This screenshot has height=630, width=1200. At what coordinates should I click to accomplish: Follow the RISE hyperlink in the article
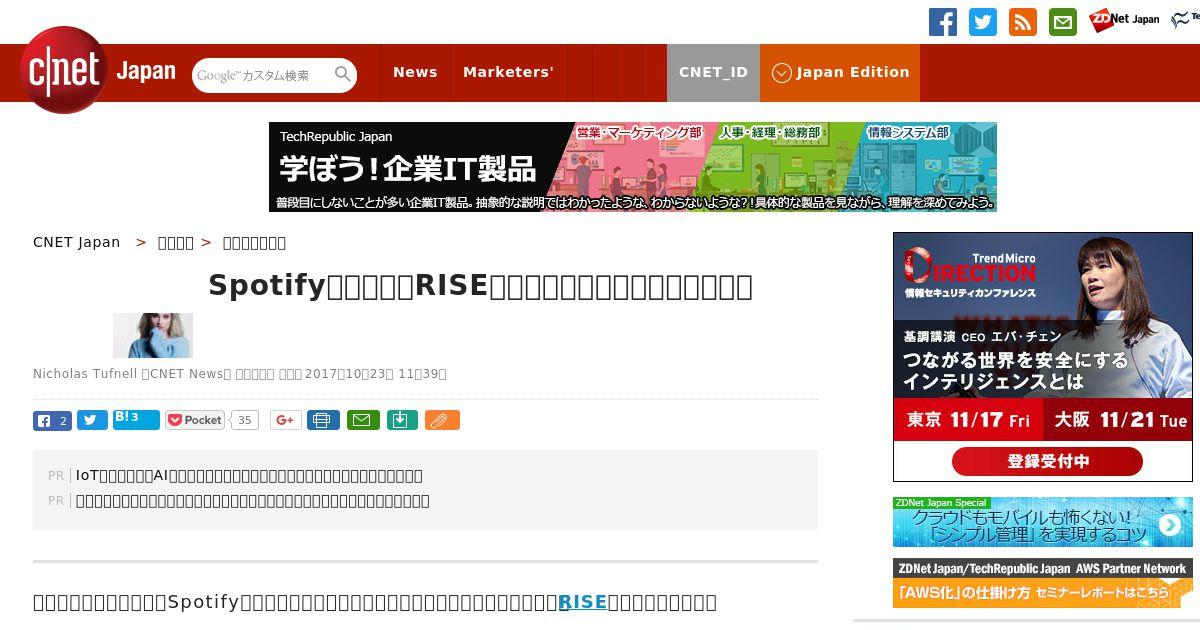click(582, 602)
